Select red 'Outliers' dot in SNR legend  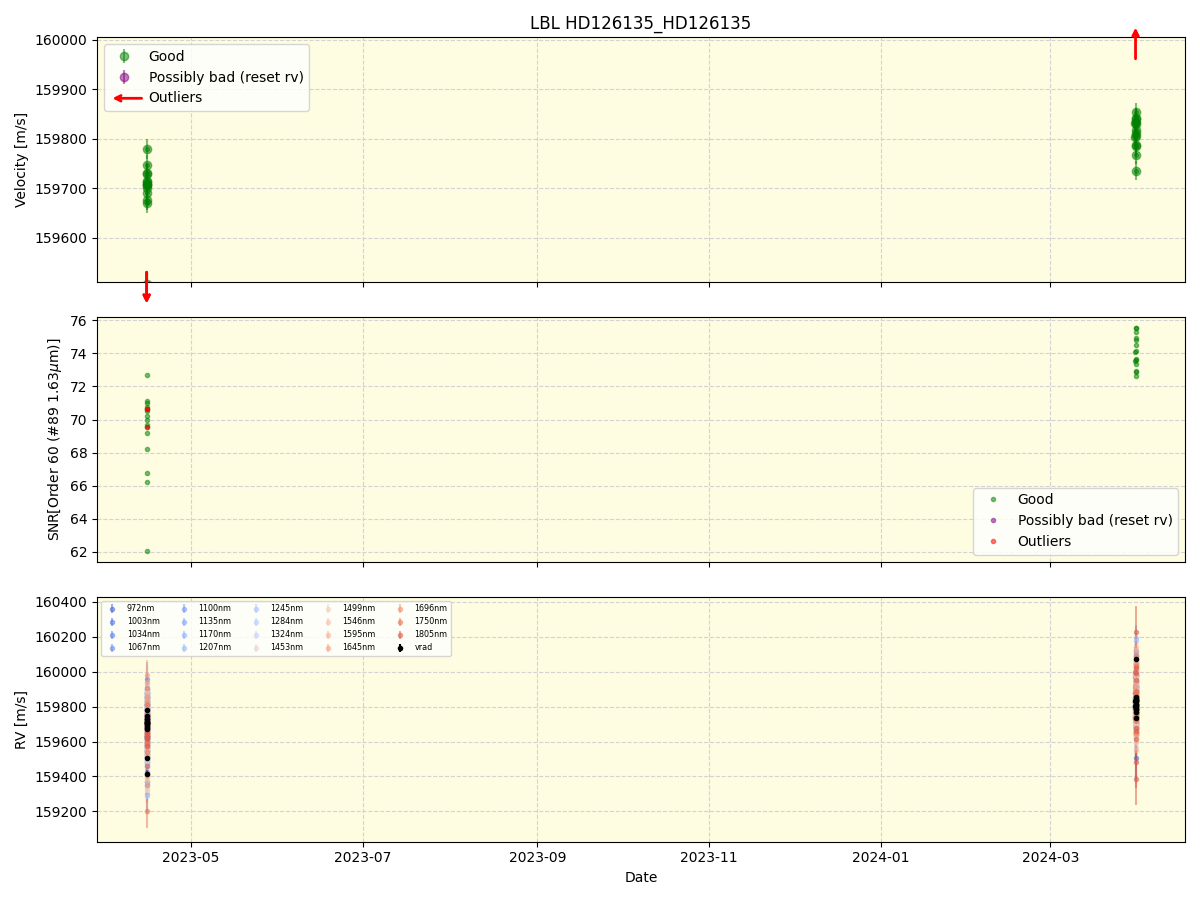pyautogui.click(x=993, y=541)
